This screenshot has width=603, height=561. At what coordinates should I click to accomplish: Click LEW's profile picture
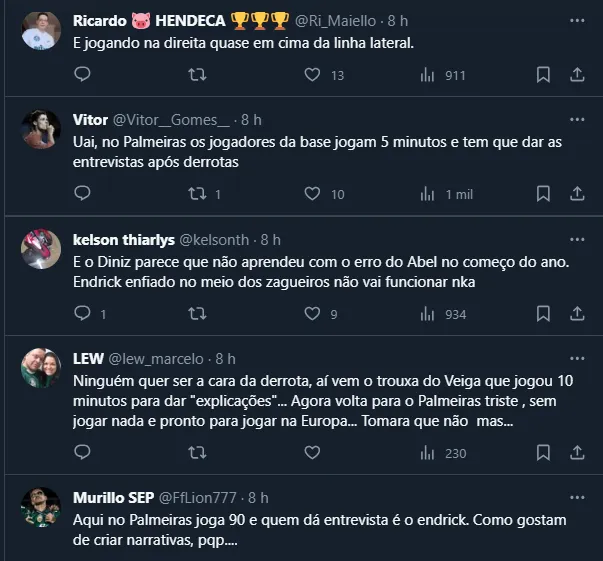pos(40,367)
